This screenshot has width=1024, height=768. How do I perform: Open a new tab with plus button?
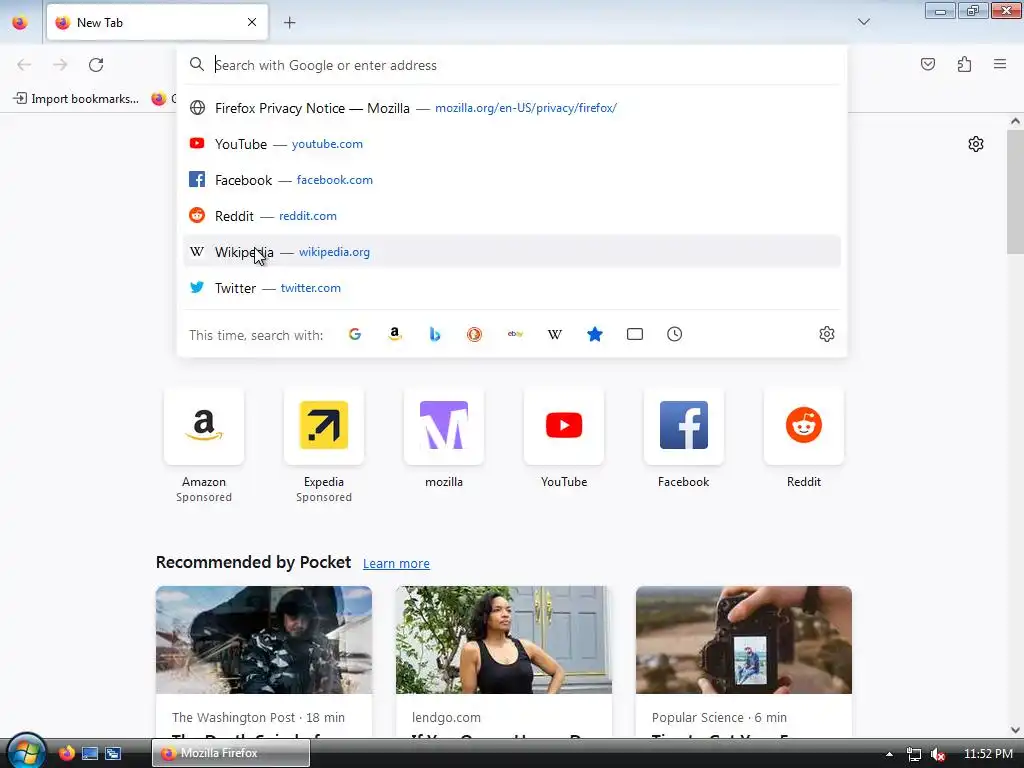coord(289,23)
